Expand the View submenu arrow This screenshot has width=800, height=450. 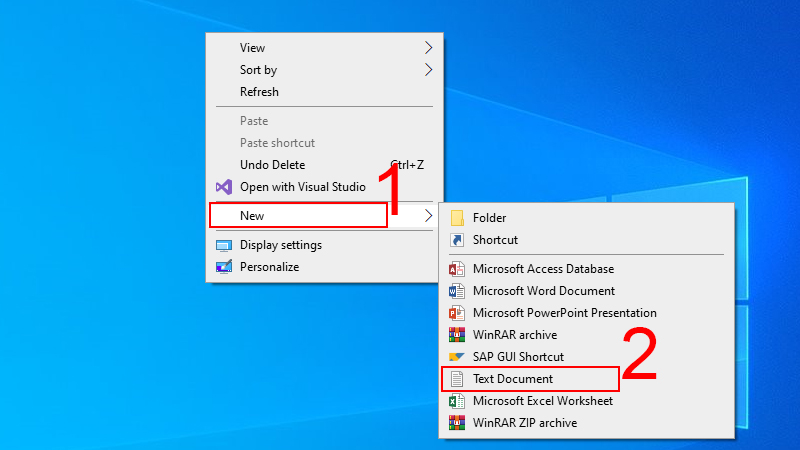click(x=428, y=47)
